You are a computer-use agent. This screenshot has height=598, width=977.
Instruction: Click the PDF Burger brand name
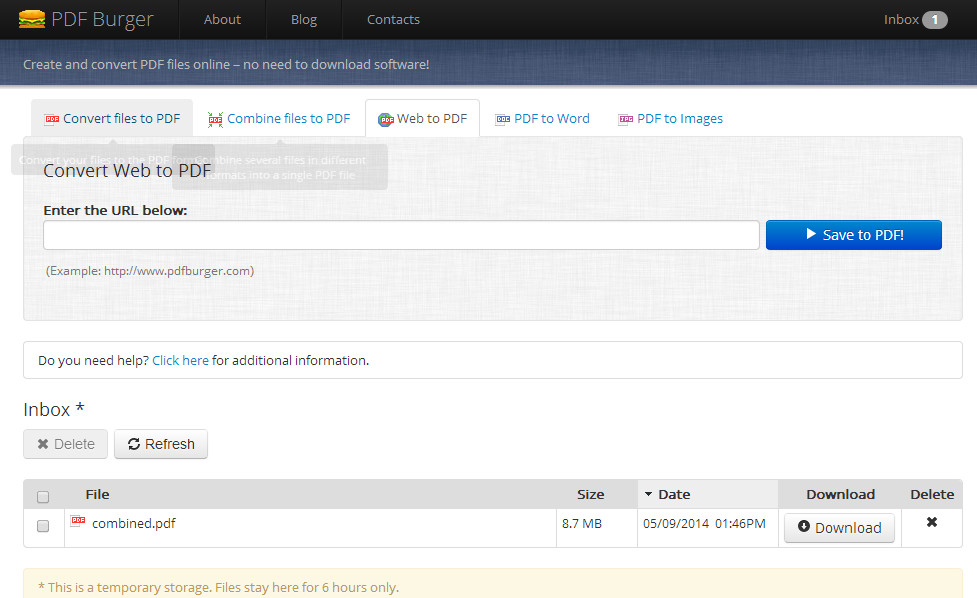coord(102,19)
